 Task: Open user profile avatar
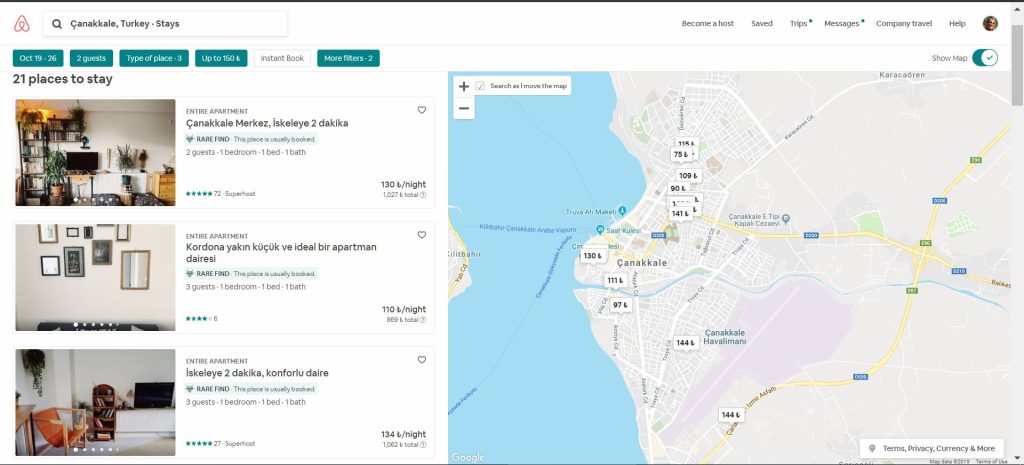coord(990,23)
